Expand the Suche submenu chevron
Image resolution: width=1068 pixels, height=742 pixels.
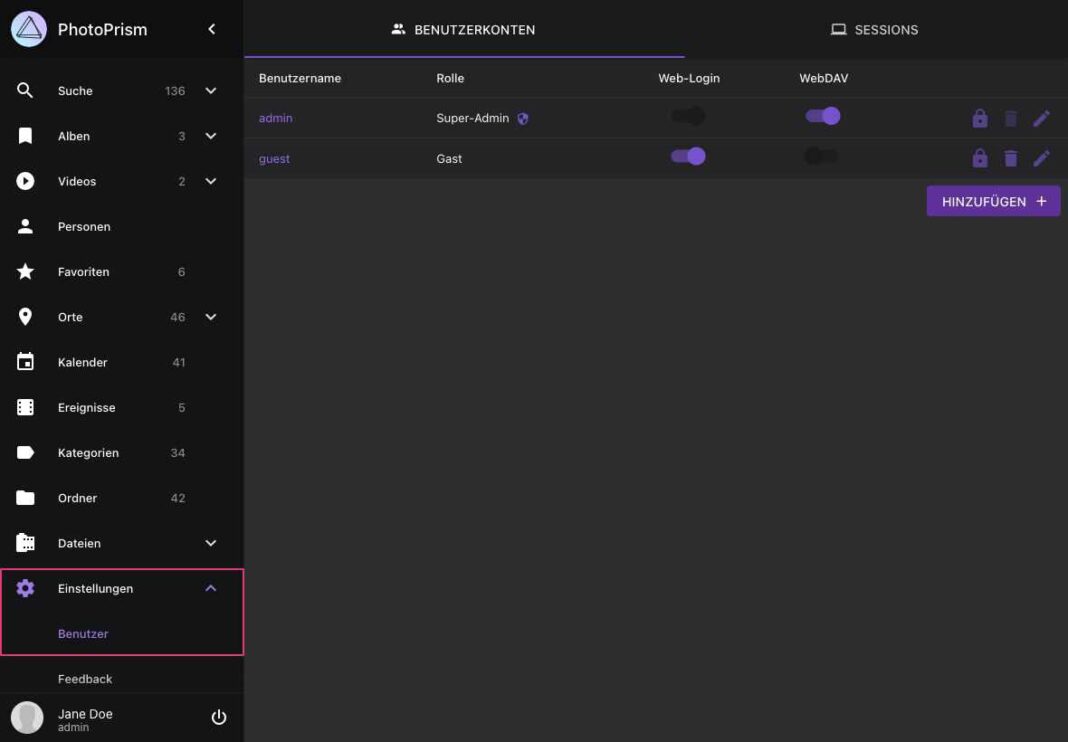tap(211, 91)
